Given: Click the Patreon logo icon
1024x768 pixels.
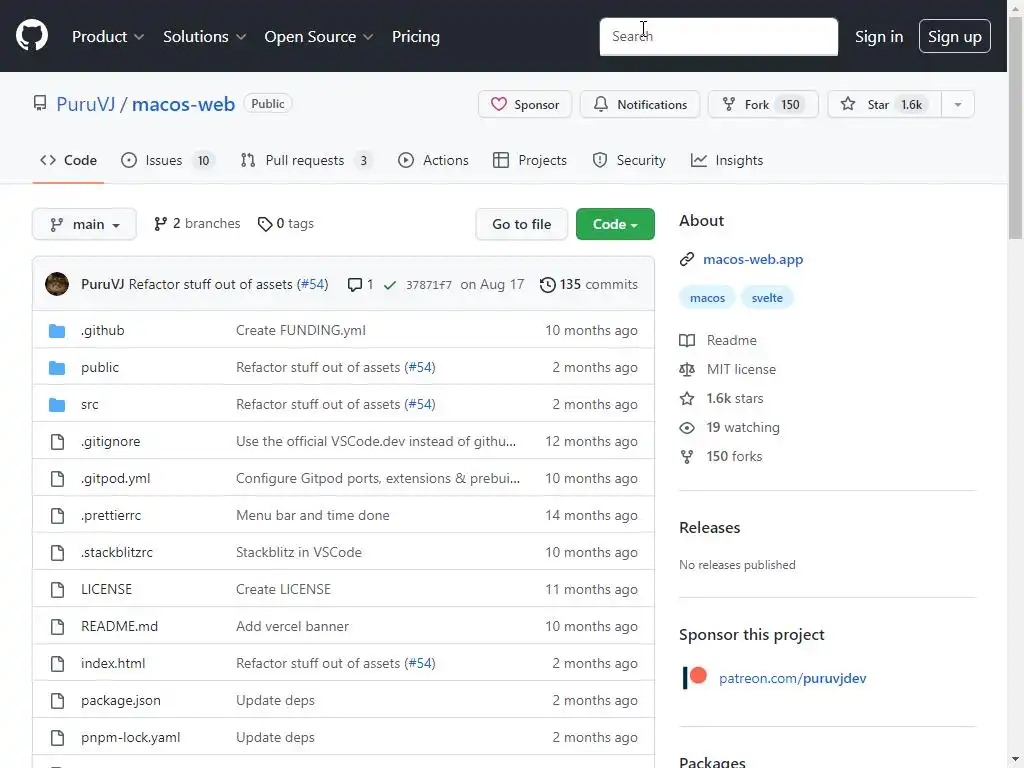Looking at the screenshot, I should click(695, 677).
